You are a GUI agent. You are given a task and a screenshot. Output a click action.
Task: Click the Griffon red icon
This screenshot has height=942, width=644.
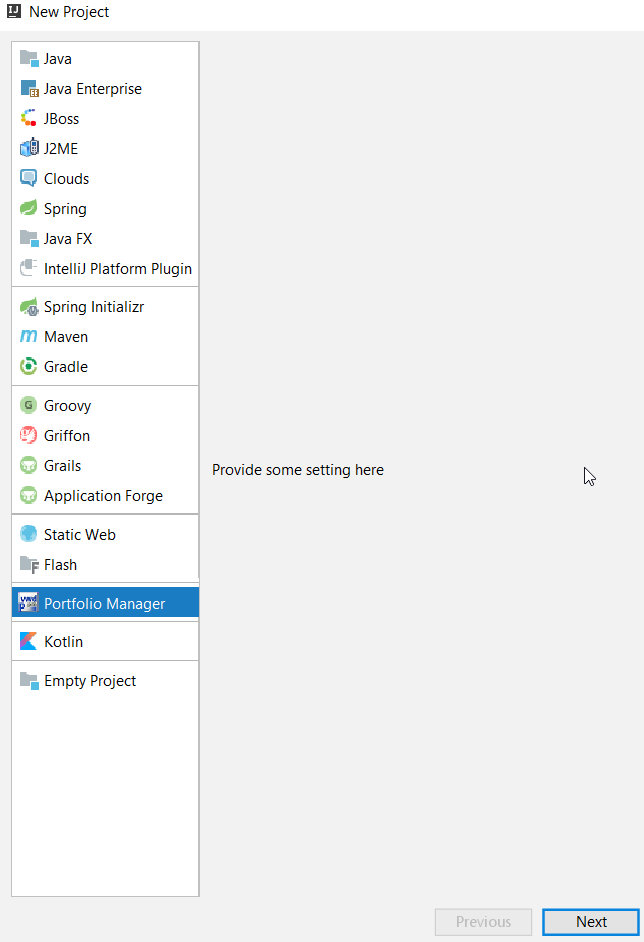point(29,436)
